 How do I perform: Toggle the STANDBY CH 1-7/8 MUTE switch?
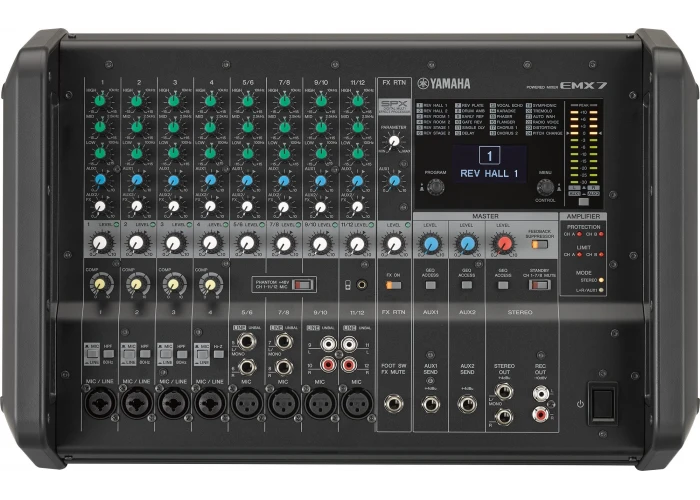coord(540,284)
